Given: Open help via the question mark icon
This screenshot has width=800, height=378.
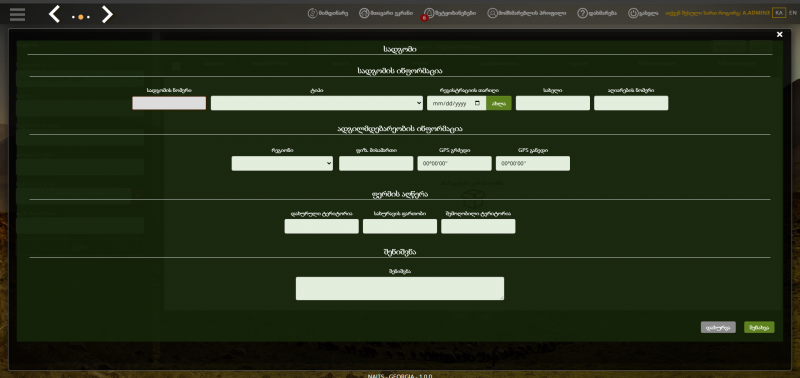Looking at the screenshot, I should (x=597, y=14).
